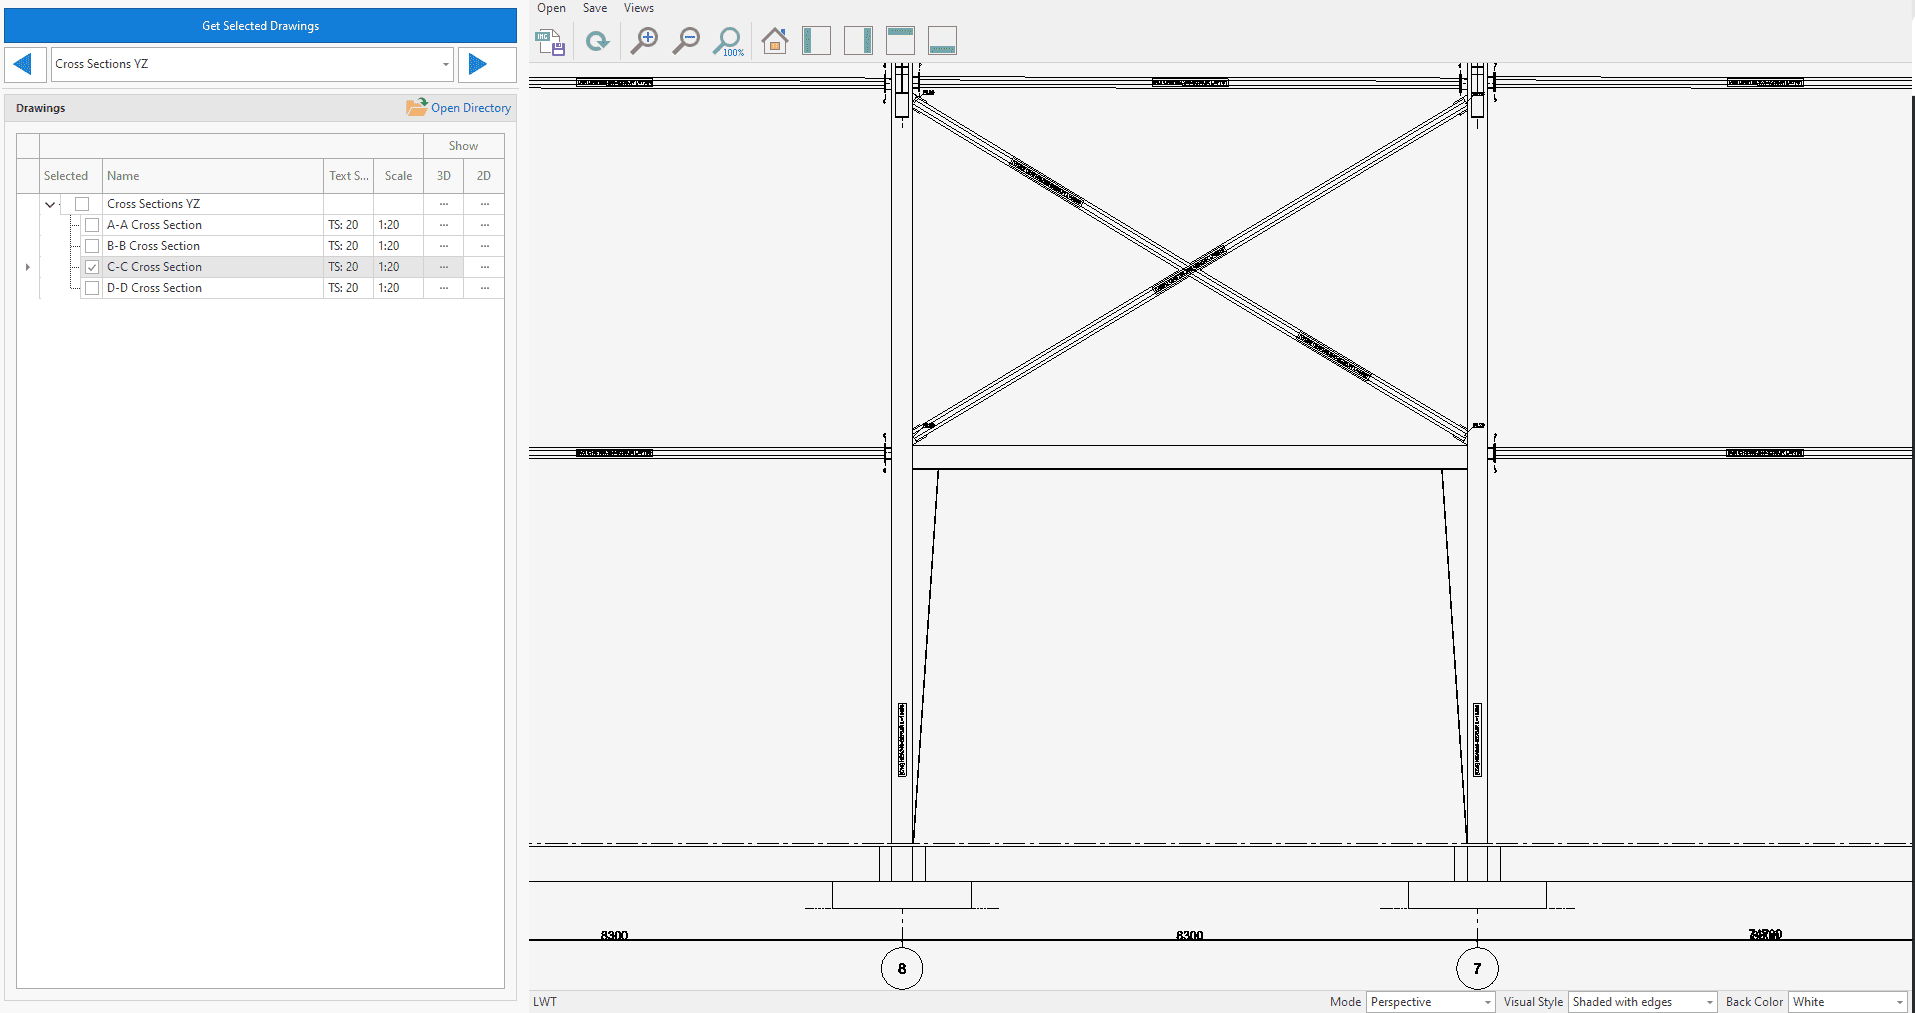The image size is (1915, 1013).
Task: Collapse the Cross Sections YZ tree group
Action: tap(50, 204)
